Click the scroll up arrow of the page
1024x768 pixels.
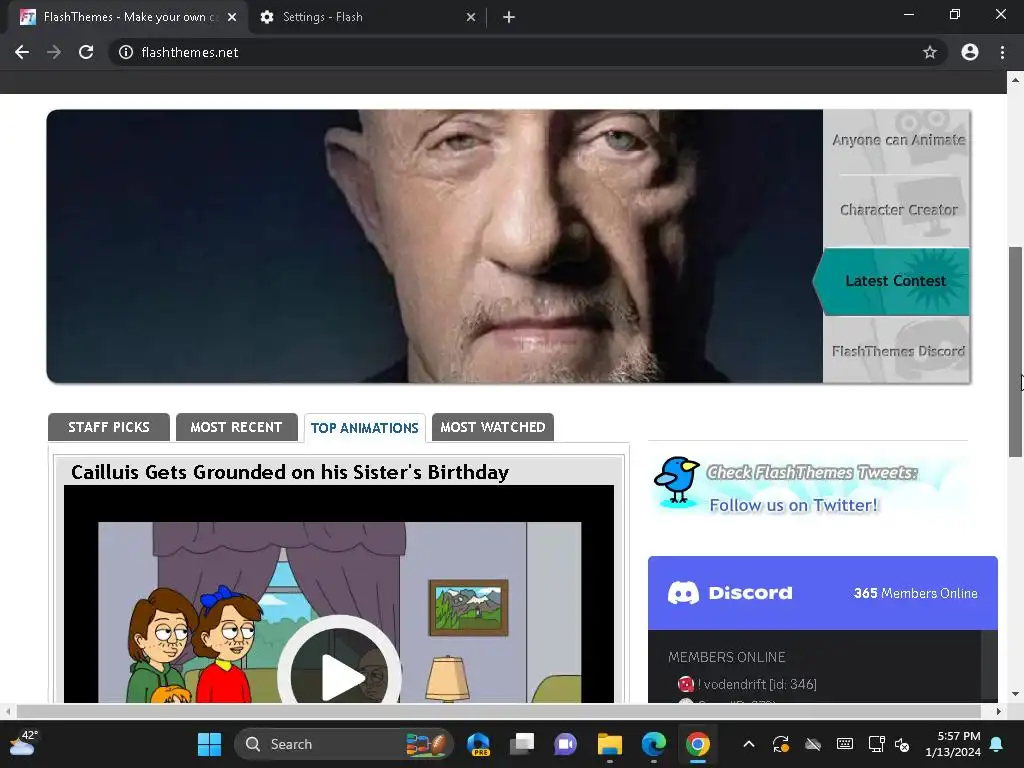[x=1015, y=80]
